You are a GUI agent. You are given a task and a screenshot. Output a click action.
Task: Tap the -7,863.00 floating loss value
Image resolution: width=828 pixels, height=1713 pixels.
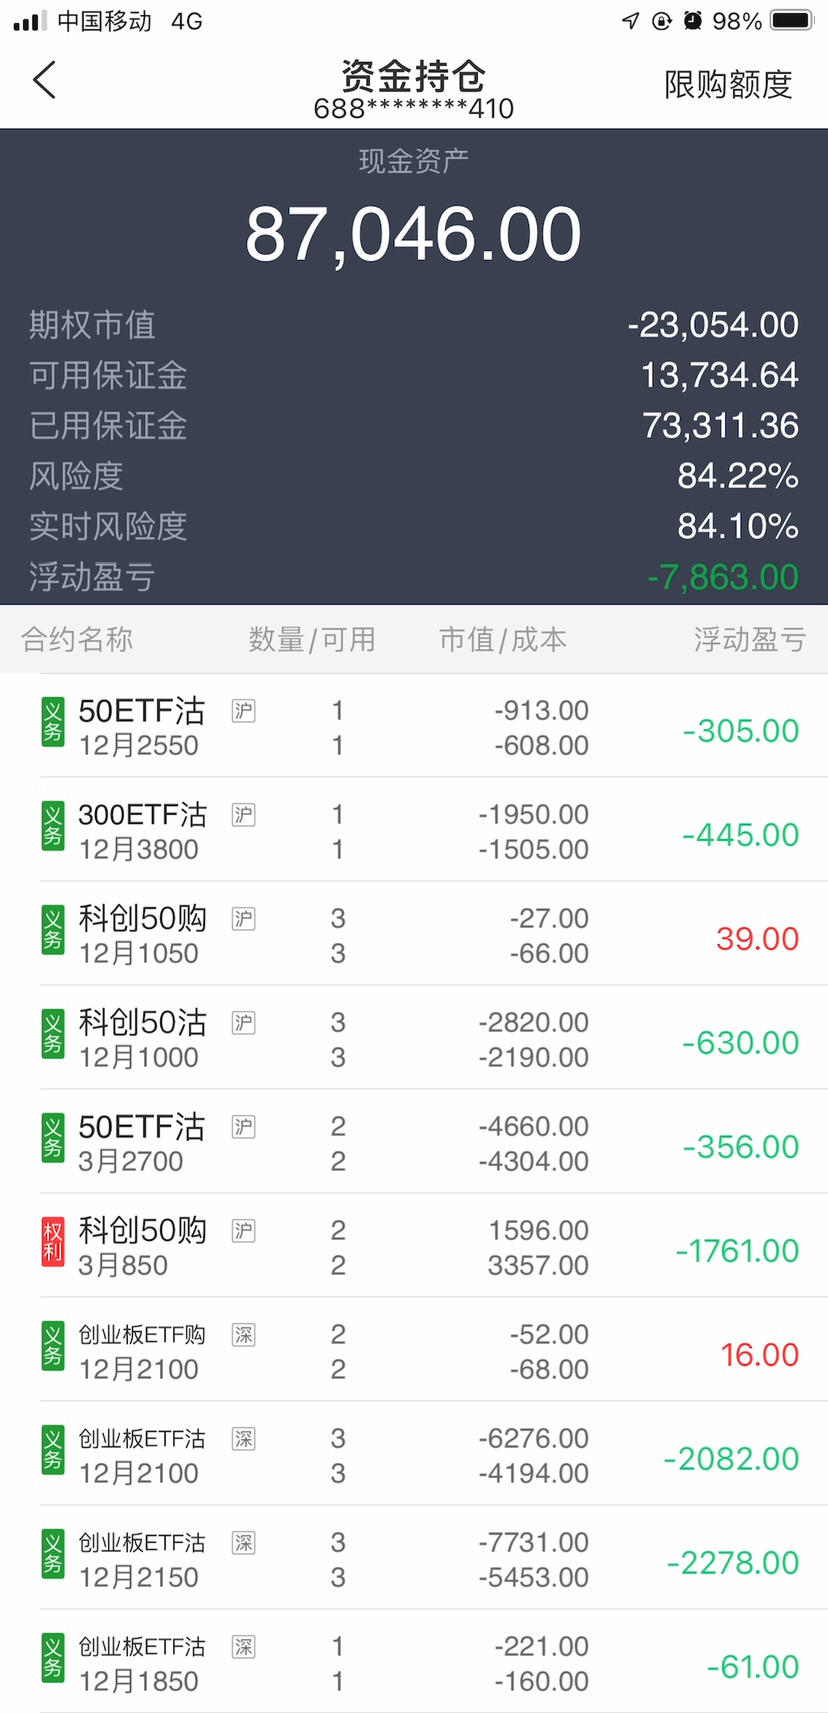click(722, 577)
